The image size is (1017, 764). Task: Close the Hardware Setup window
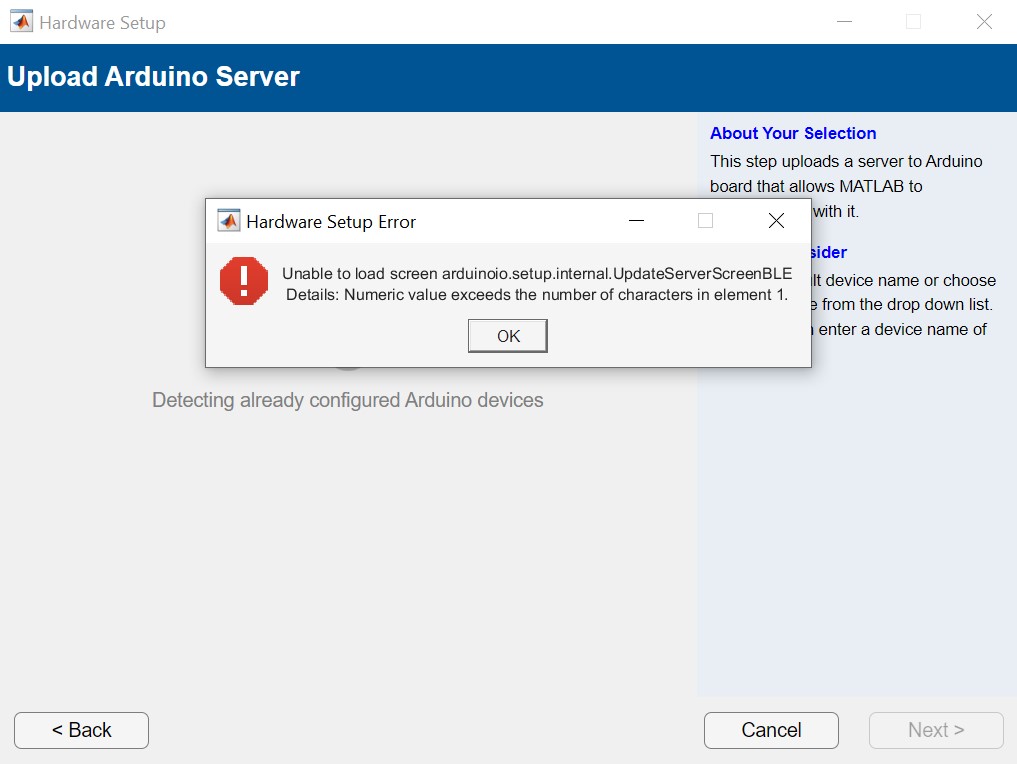[985, 21]
